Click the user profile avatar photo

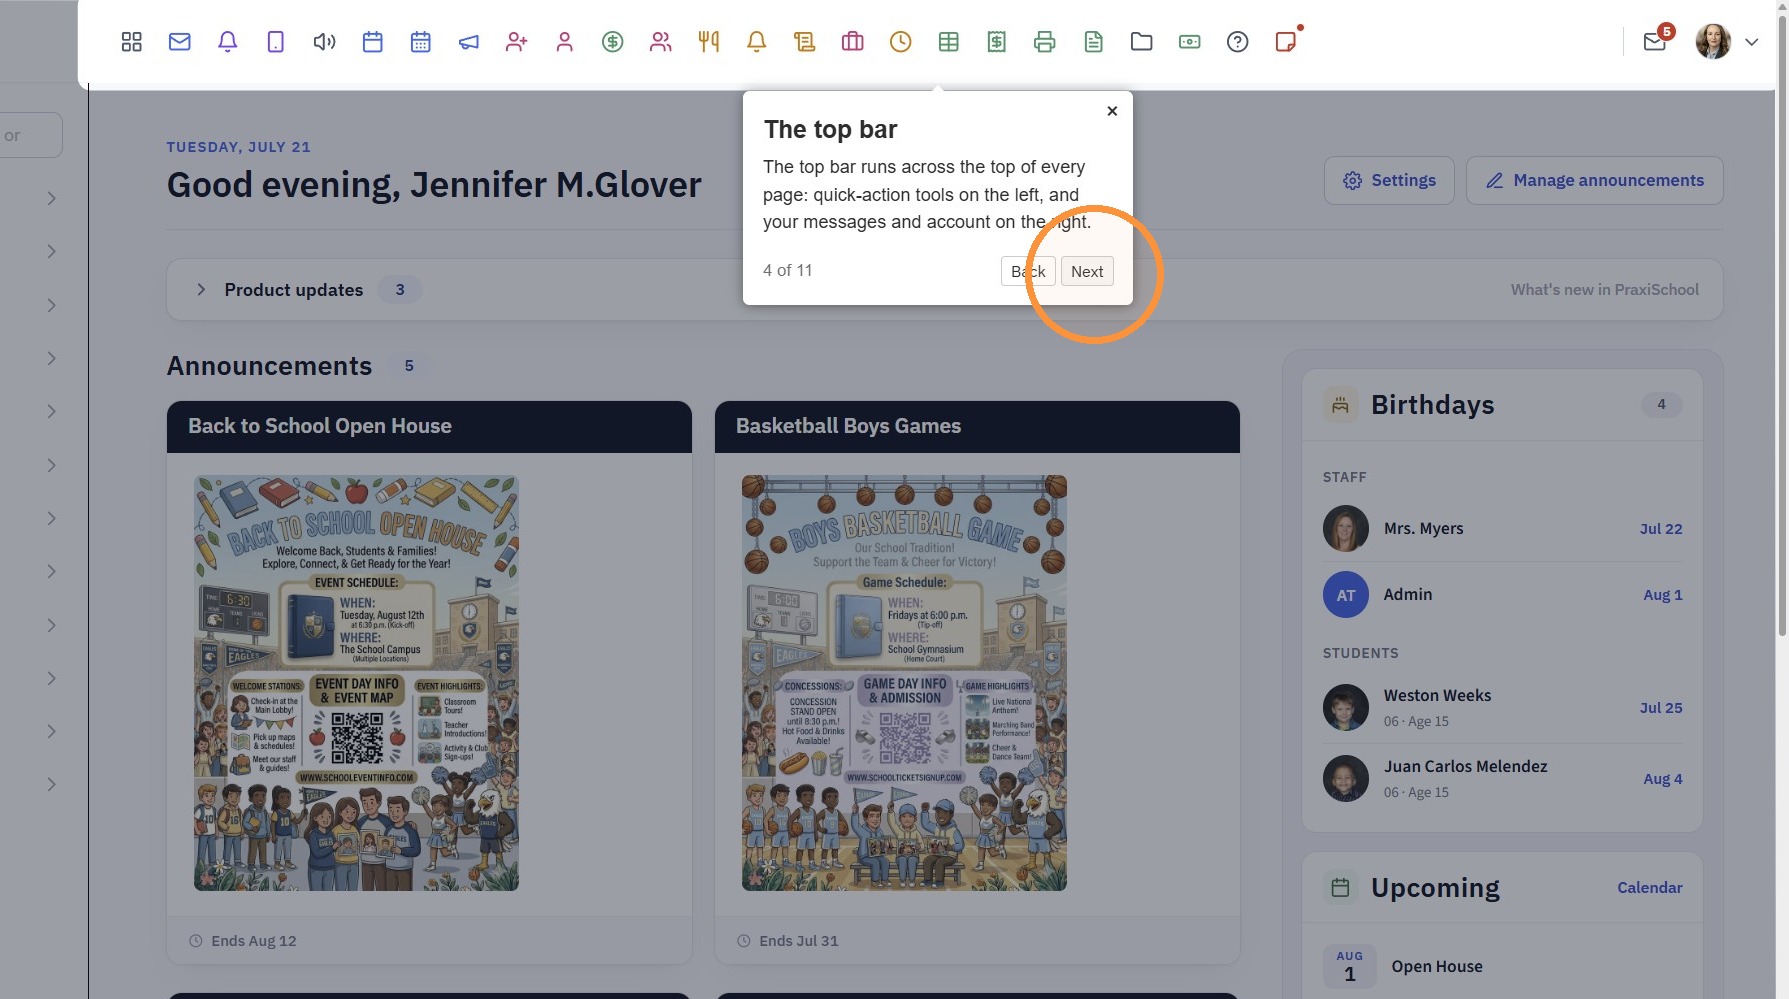click(1713, 42)
